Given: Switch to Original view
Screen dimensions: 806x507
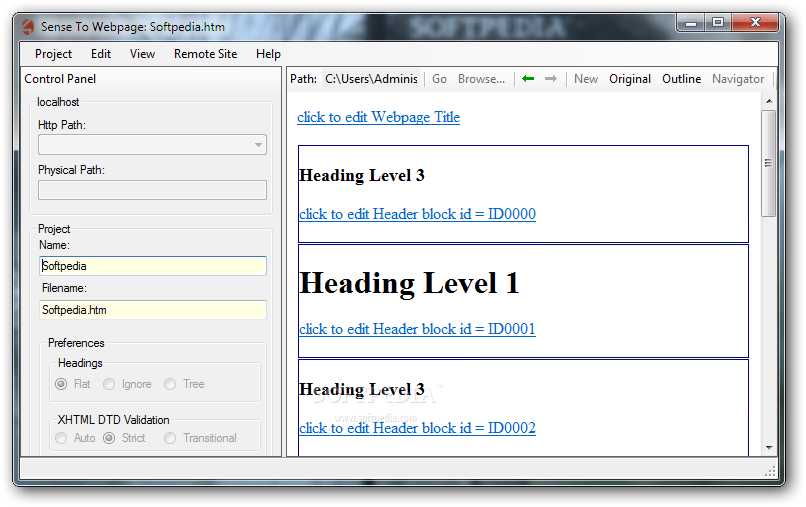Looking at the screenshot, I should (x=630, y=79).
